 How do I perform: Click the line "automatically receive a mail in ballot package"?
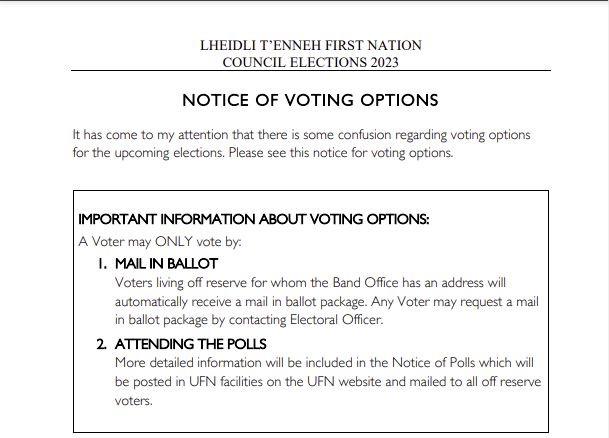[327, 302]
